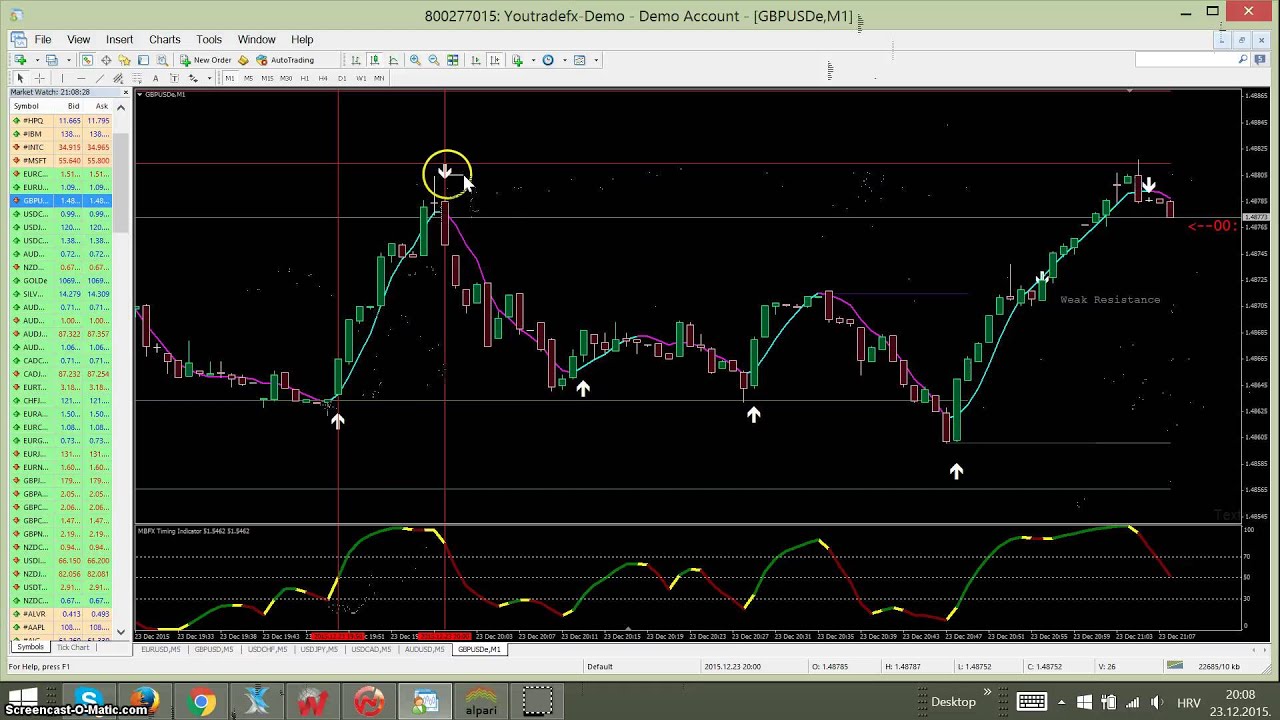Draw a horizontal line tool
The height and width of the screenshot is (720, 1280).
point(81,78)
